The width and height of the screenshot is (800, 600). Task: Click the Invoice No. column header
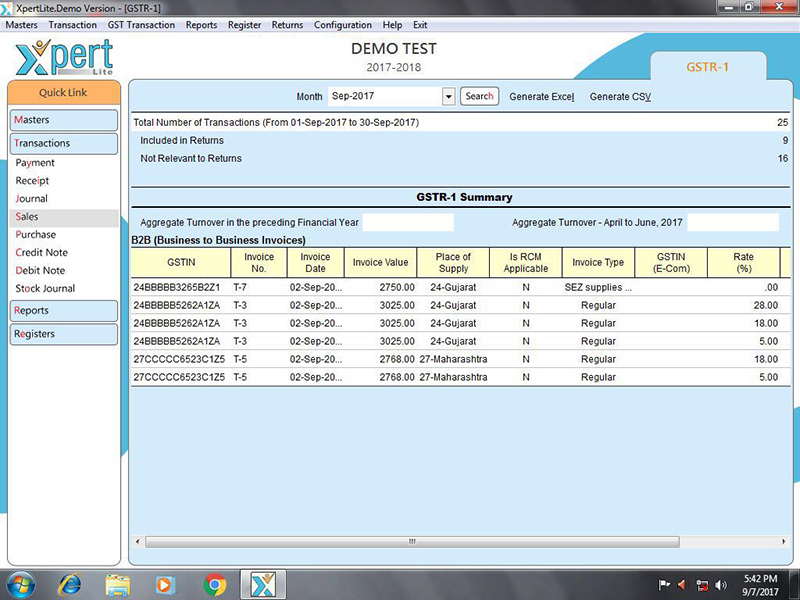[259, 262]
